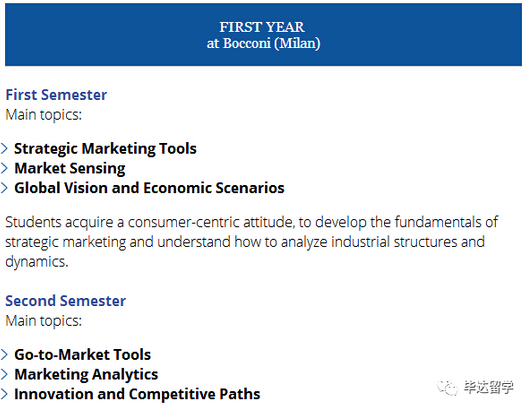Click the 'at Bocconi (Milan)' banner subtitle
Screen dimensions: 524x414
(263, 43)
